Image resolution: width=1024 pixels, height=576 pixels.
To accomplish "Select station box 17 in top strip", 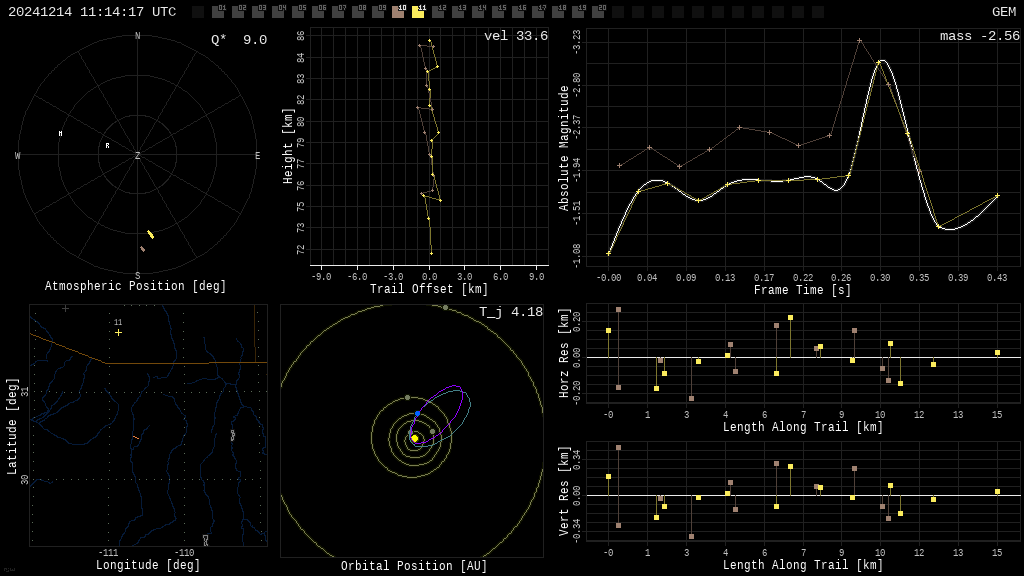I will [537, 11].
